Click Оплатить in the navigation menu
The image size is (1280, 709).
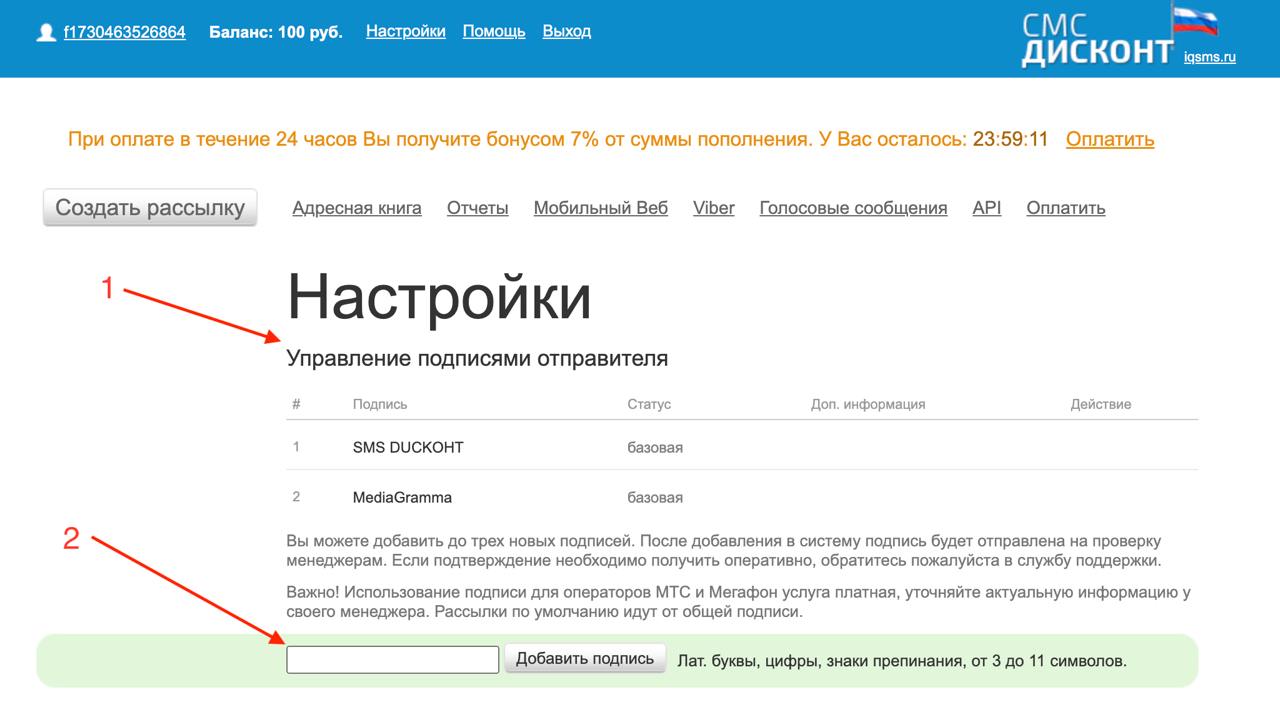1065,208
